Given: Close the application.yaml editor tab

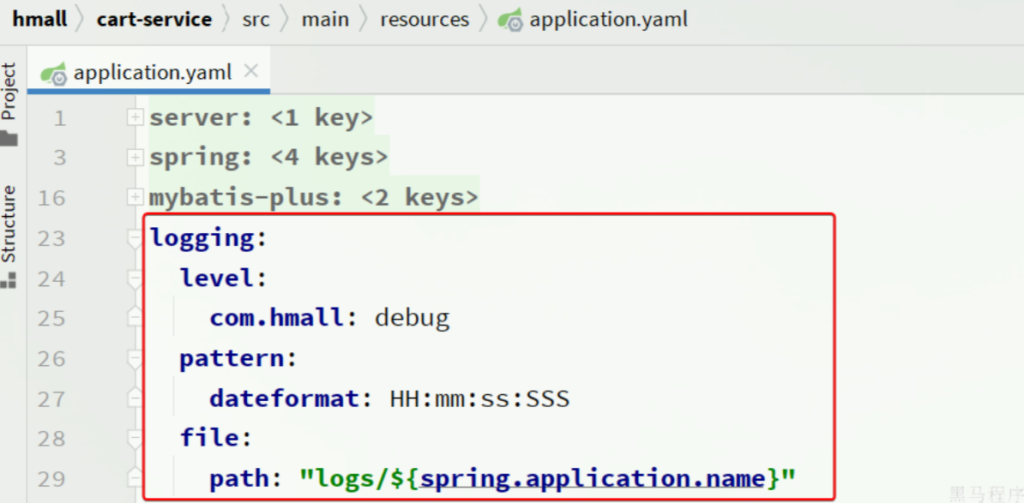Looking at the screenshot, I should point(251,71).
